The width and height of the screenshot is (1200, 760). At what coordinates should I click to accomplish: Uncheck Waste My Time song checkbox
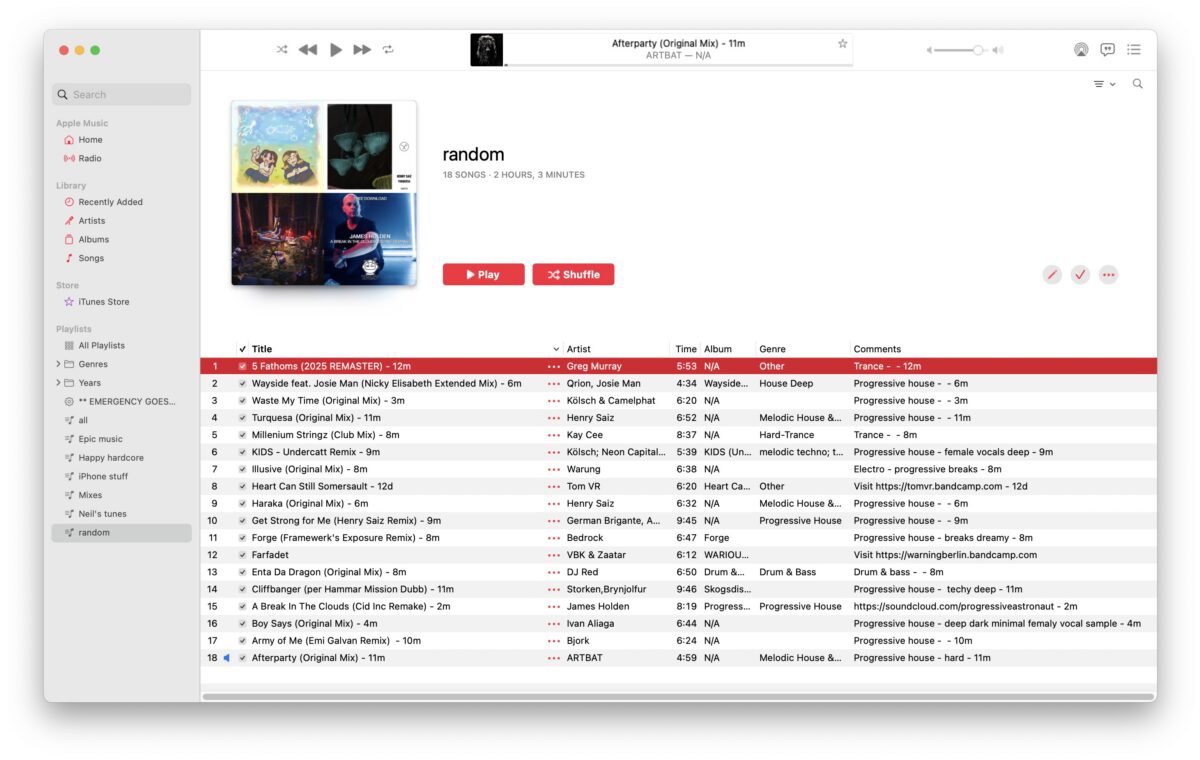[x=242, y=401]
